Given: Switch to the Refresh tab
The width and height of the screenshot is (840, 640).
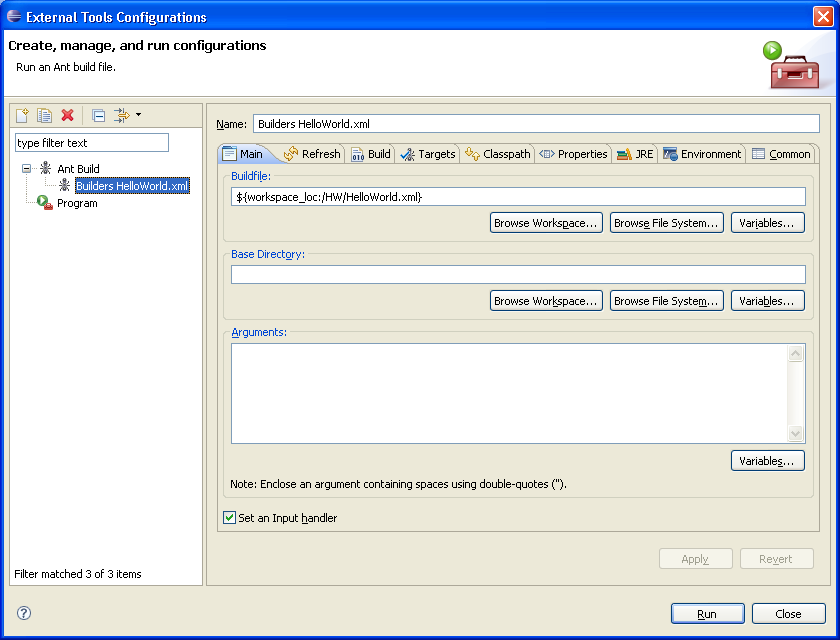Looking at the screenshot, I should tap(312, 154).
